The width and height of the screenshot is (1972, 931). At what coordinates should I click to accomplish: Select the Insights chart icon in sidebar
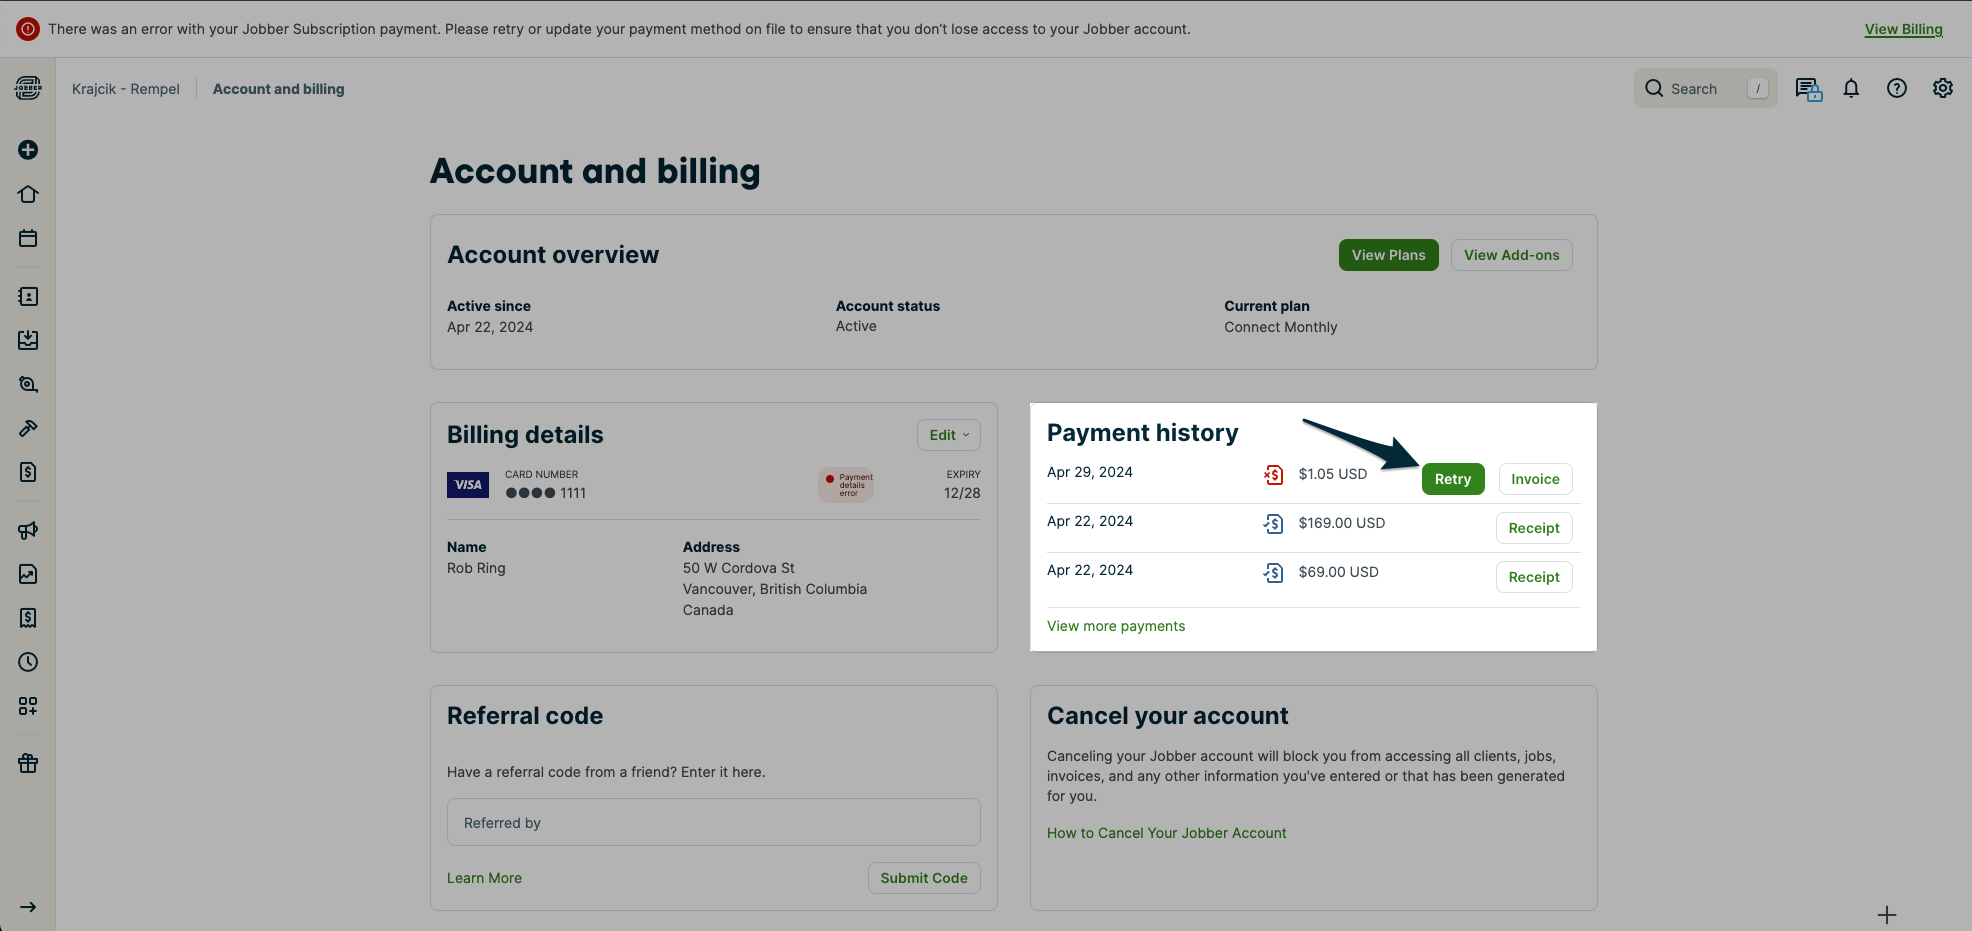click(x=28, y=574)
